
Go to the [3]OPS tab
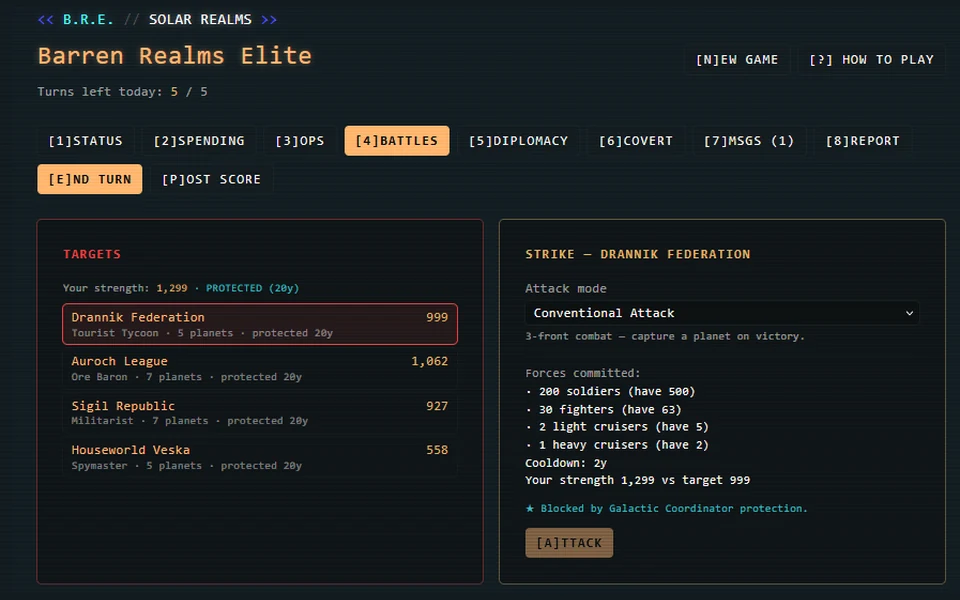pos(300,141)
